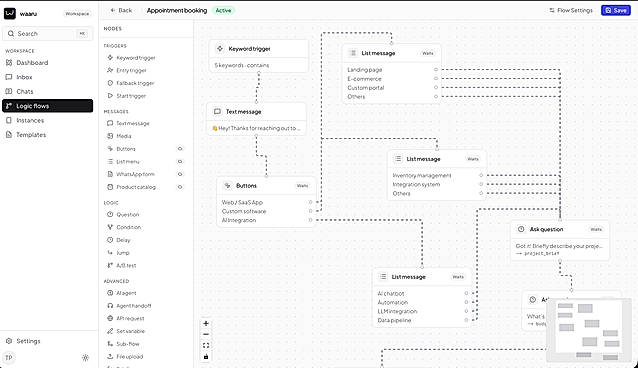Click the badge beside Product catalog node

pyautogui.click(x=180, y=187)
